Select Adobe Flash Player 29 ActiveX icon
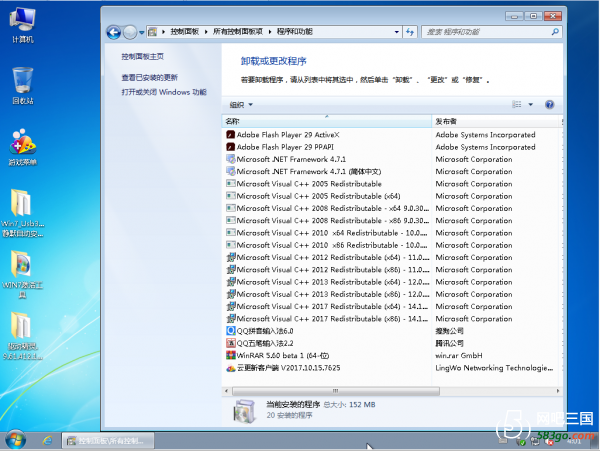The width and height of the screenshot is (600, 451). coord(230,135)
